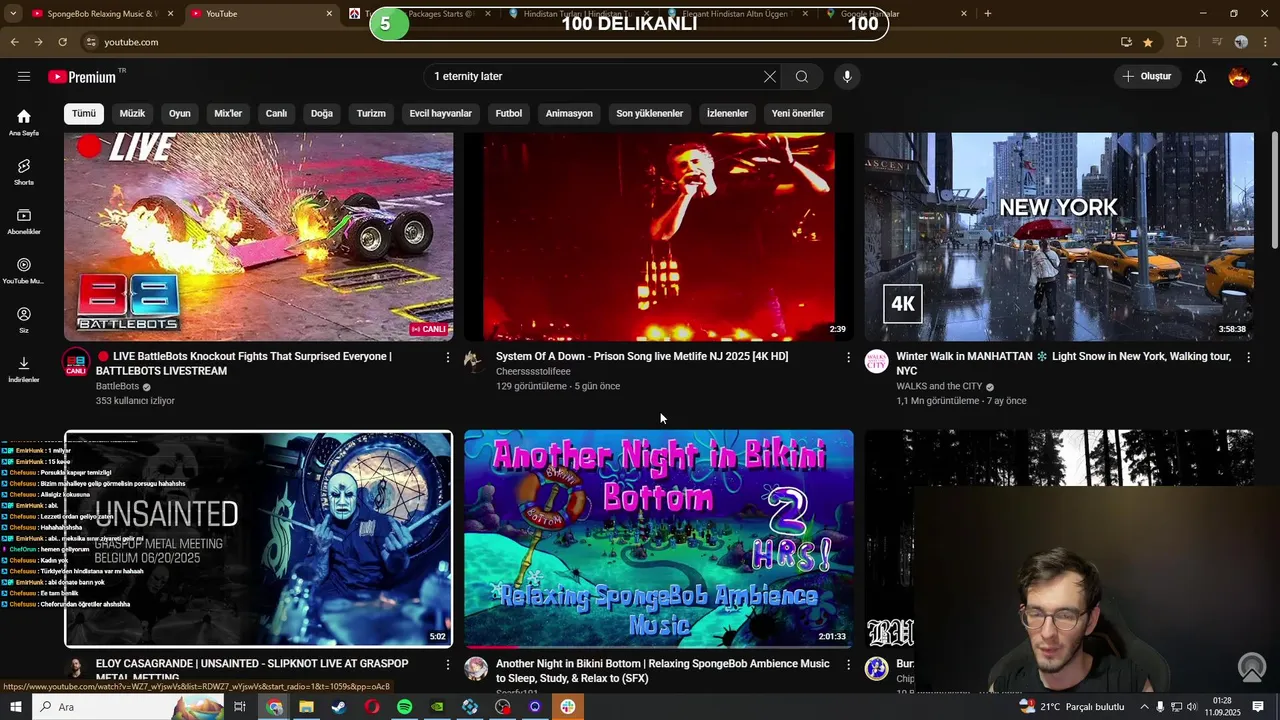Open the Siz page in sidebar
This screenshot has height=720, width=1280.
[x=24, y=320]
